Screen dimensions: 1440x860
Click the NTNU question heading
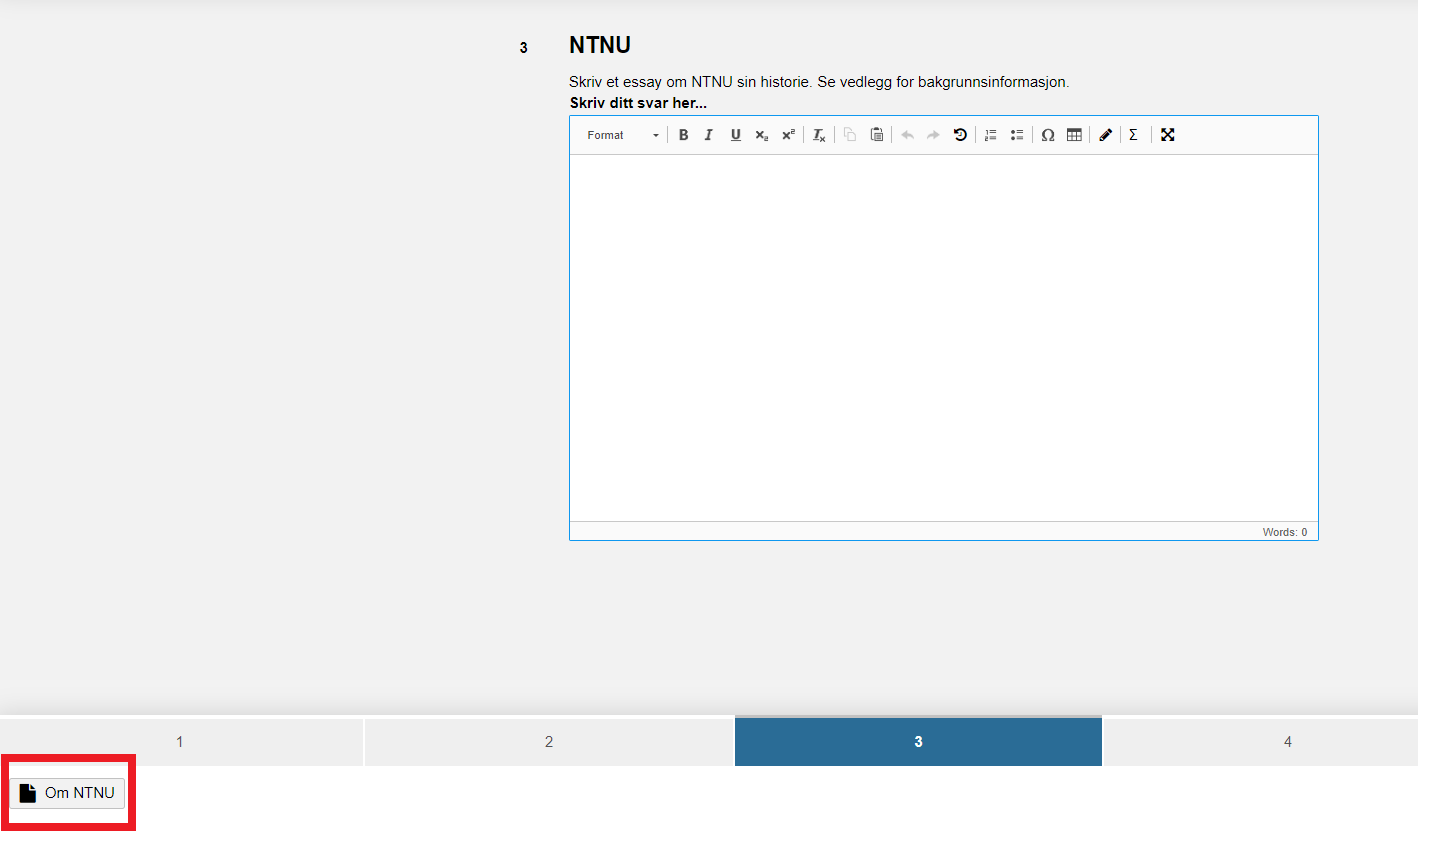[x=600, y=45]
